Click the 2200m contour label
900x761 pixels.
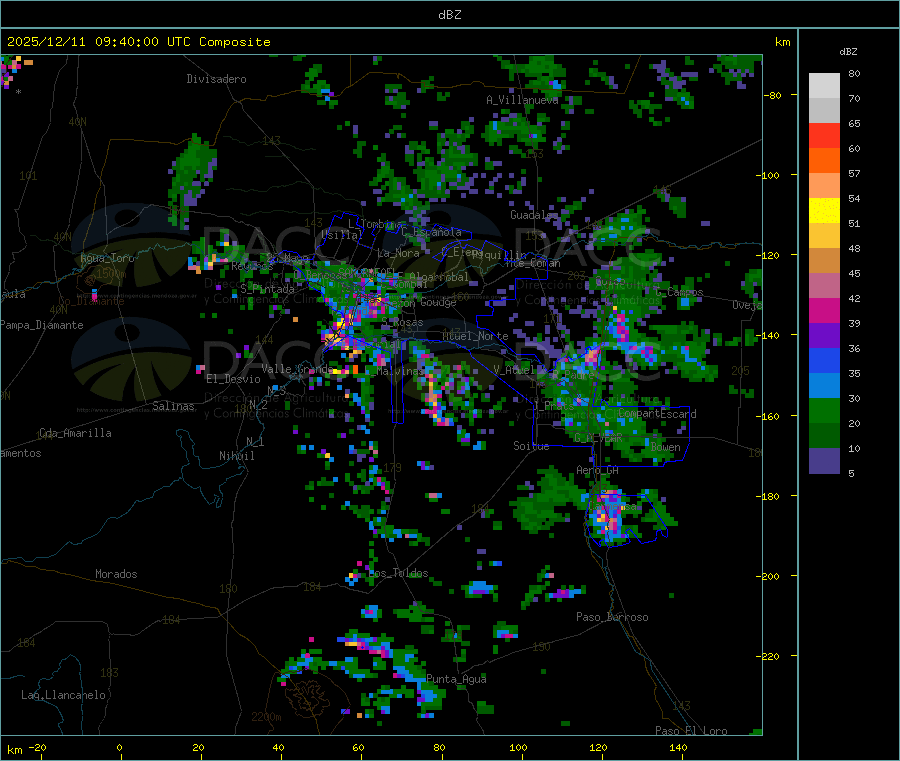266,717
